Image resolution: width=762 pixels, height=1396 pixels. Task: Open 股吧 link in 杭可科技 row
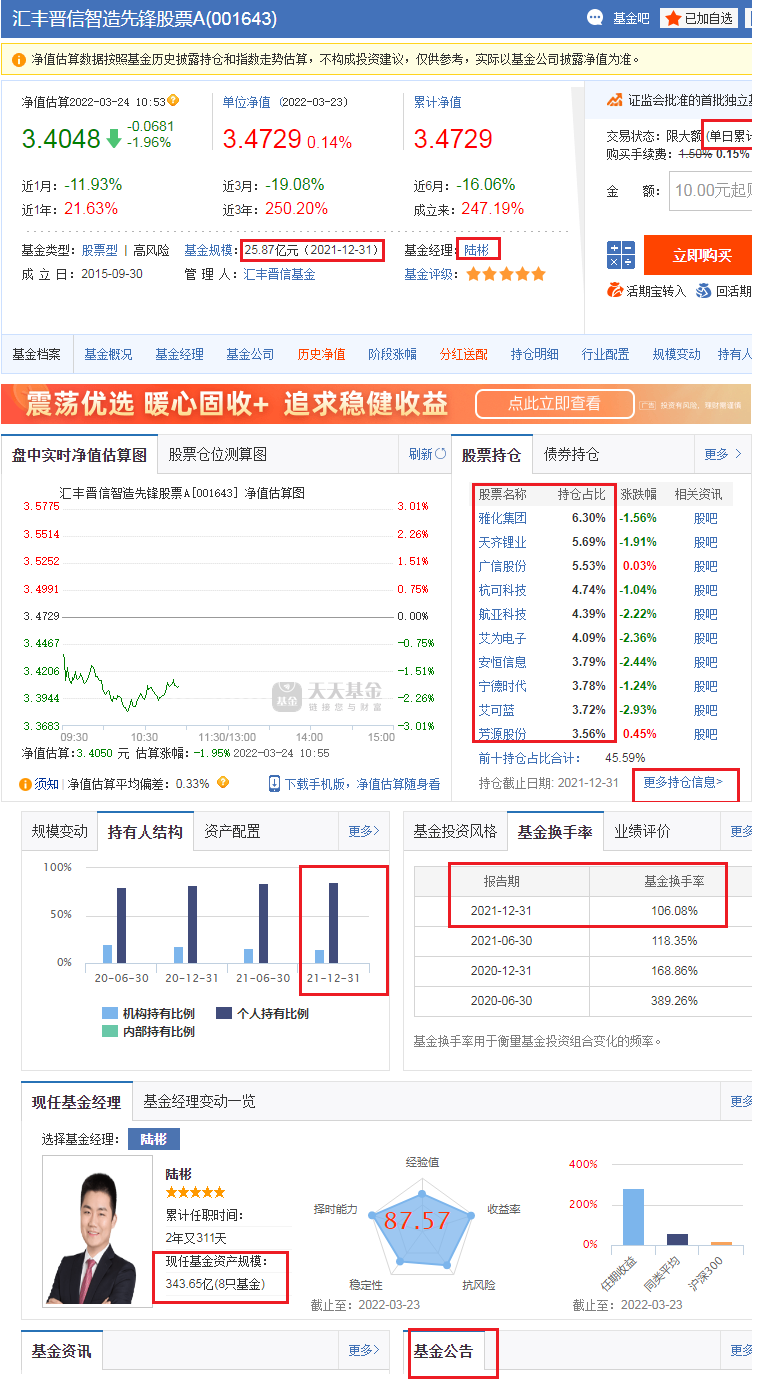pos(706,590)
